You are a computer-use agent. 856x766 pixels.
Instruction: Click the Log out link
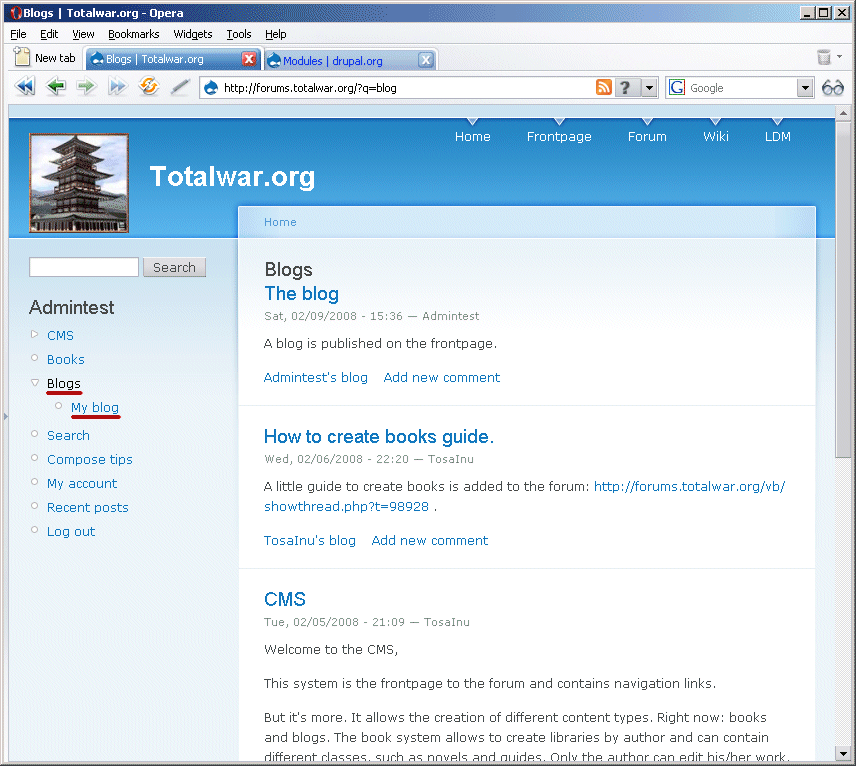pyautogui.click(x=71, y=532)
